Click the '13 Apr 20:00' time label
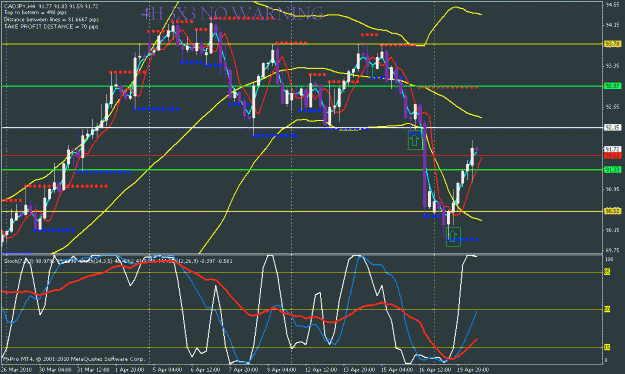This screenshot has width=625, height=374. [358, 370]
